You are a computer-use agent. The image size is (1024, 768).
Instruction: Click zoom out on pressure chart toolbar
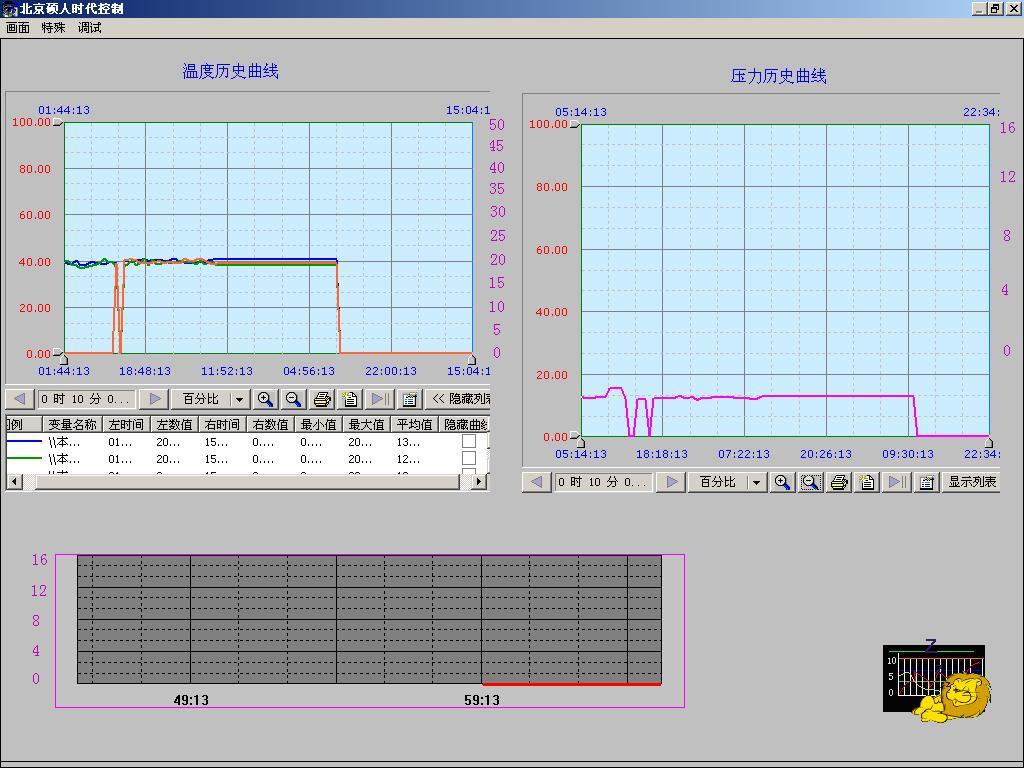tap(810, 482)
